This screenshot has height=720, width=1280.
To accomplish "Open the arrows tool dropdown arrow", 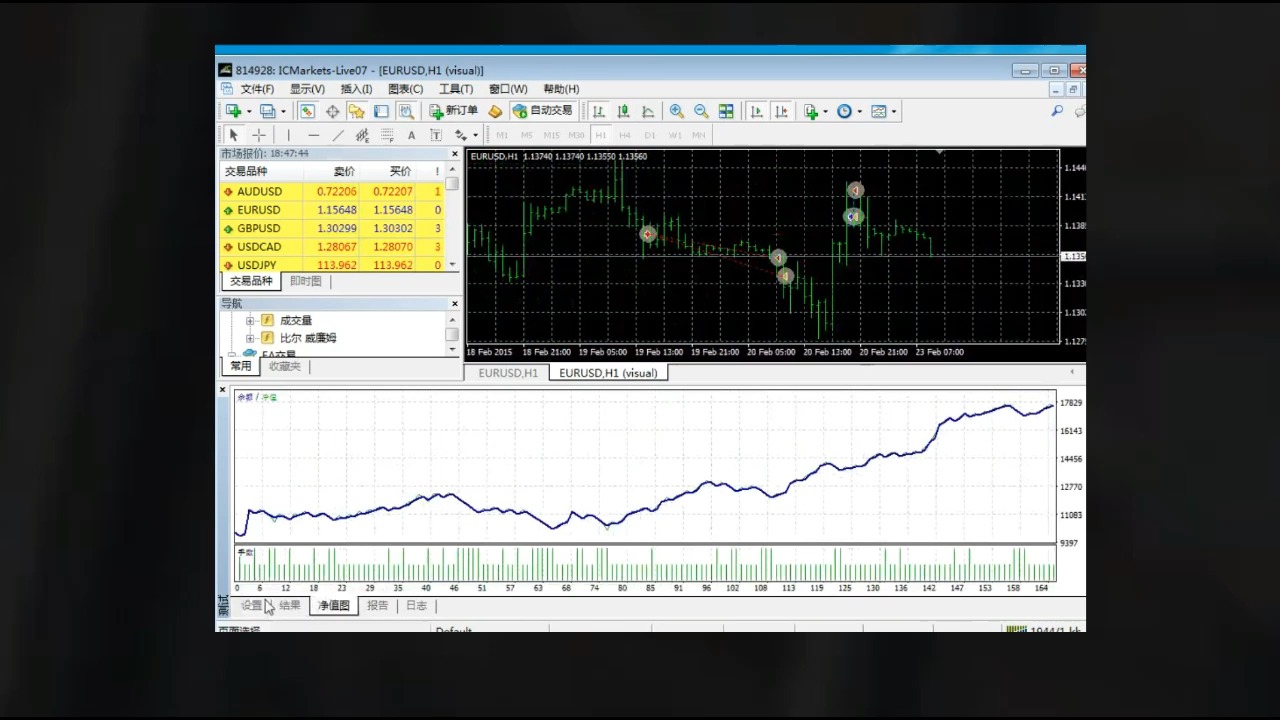I will [475, 136].
